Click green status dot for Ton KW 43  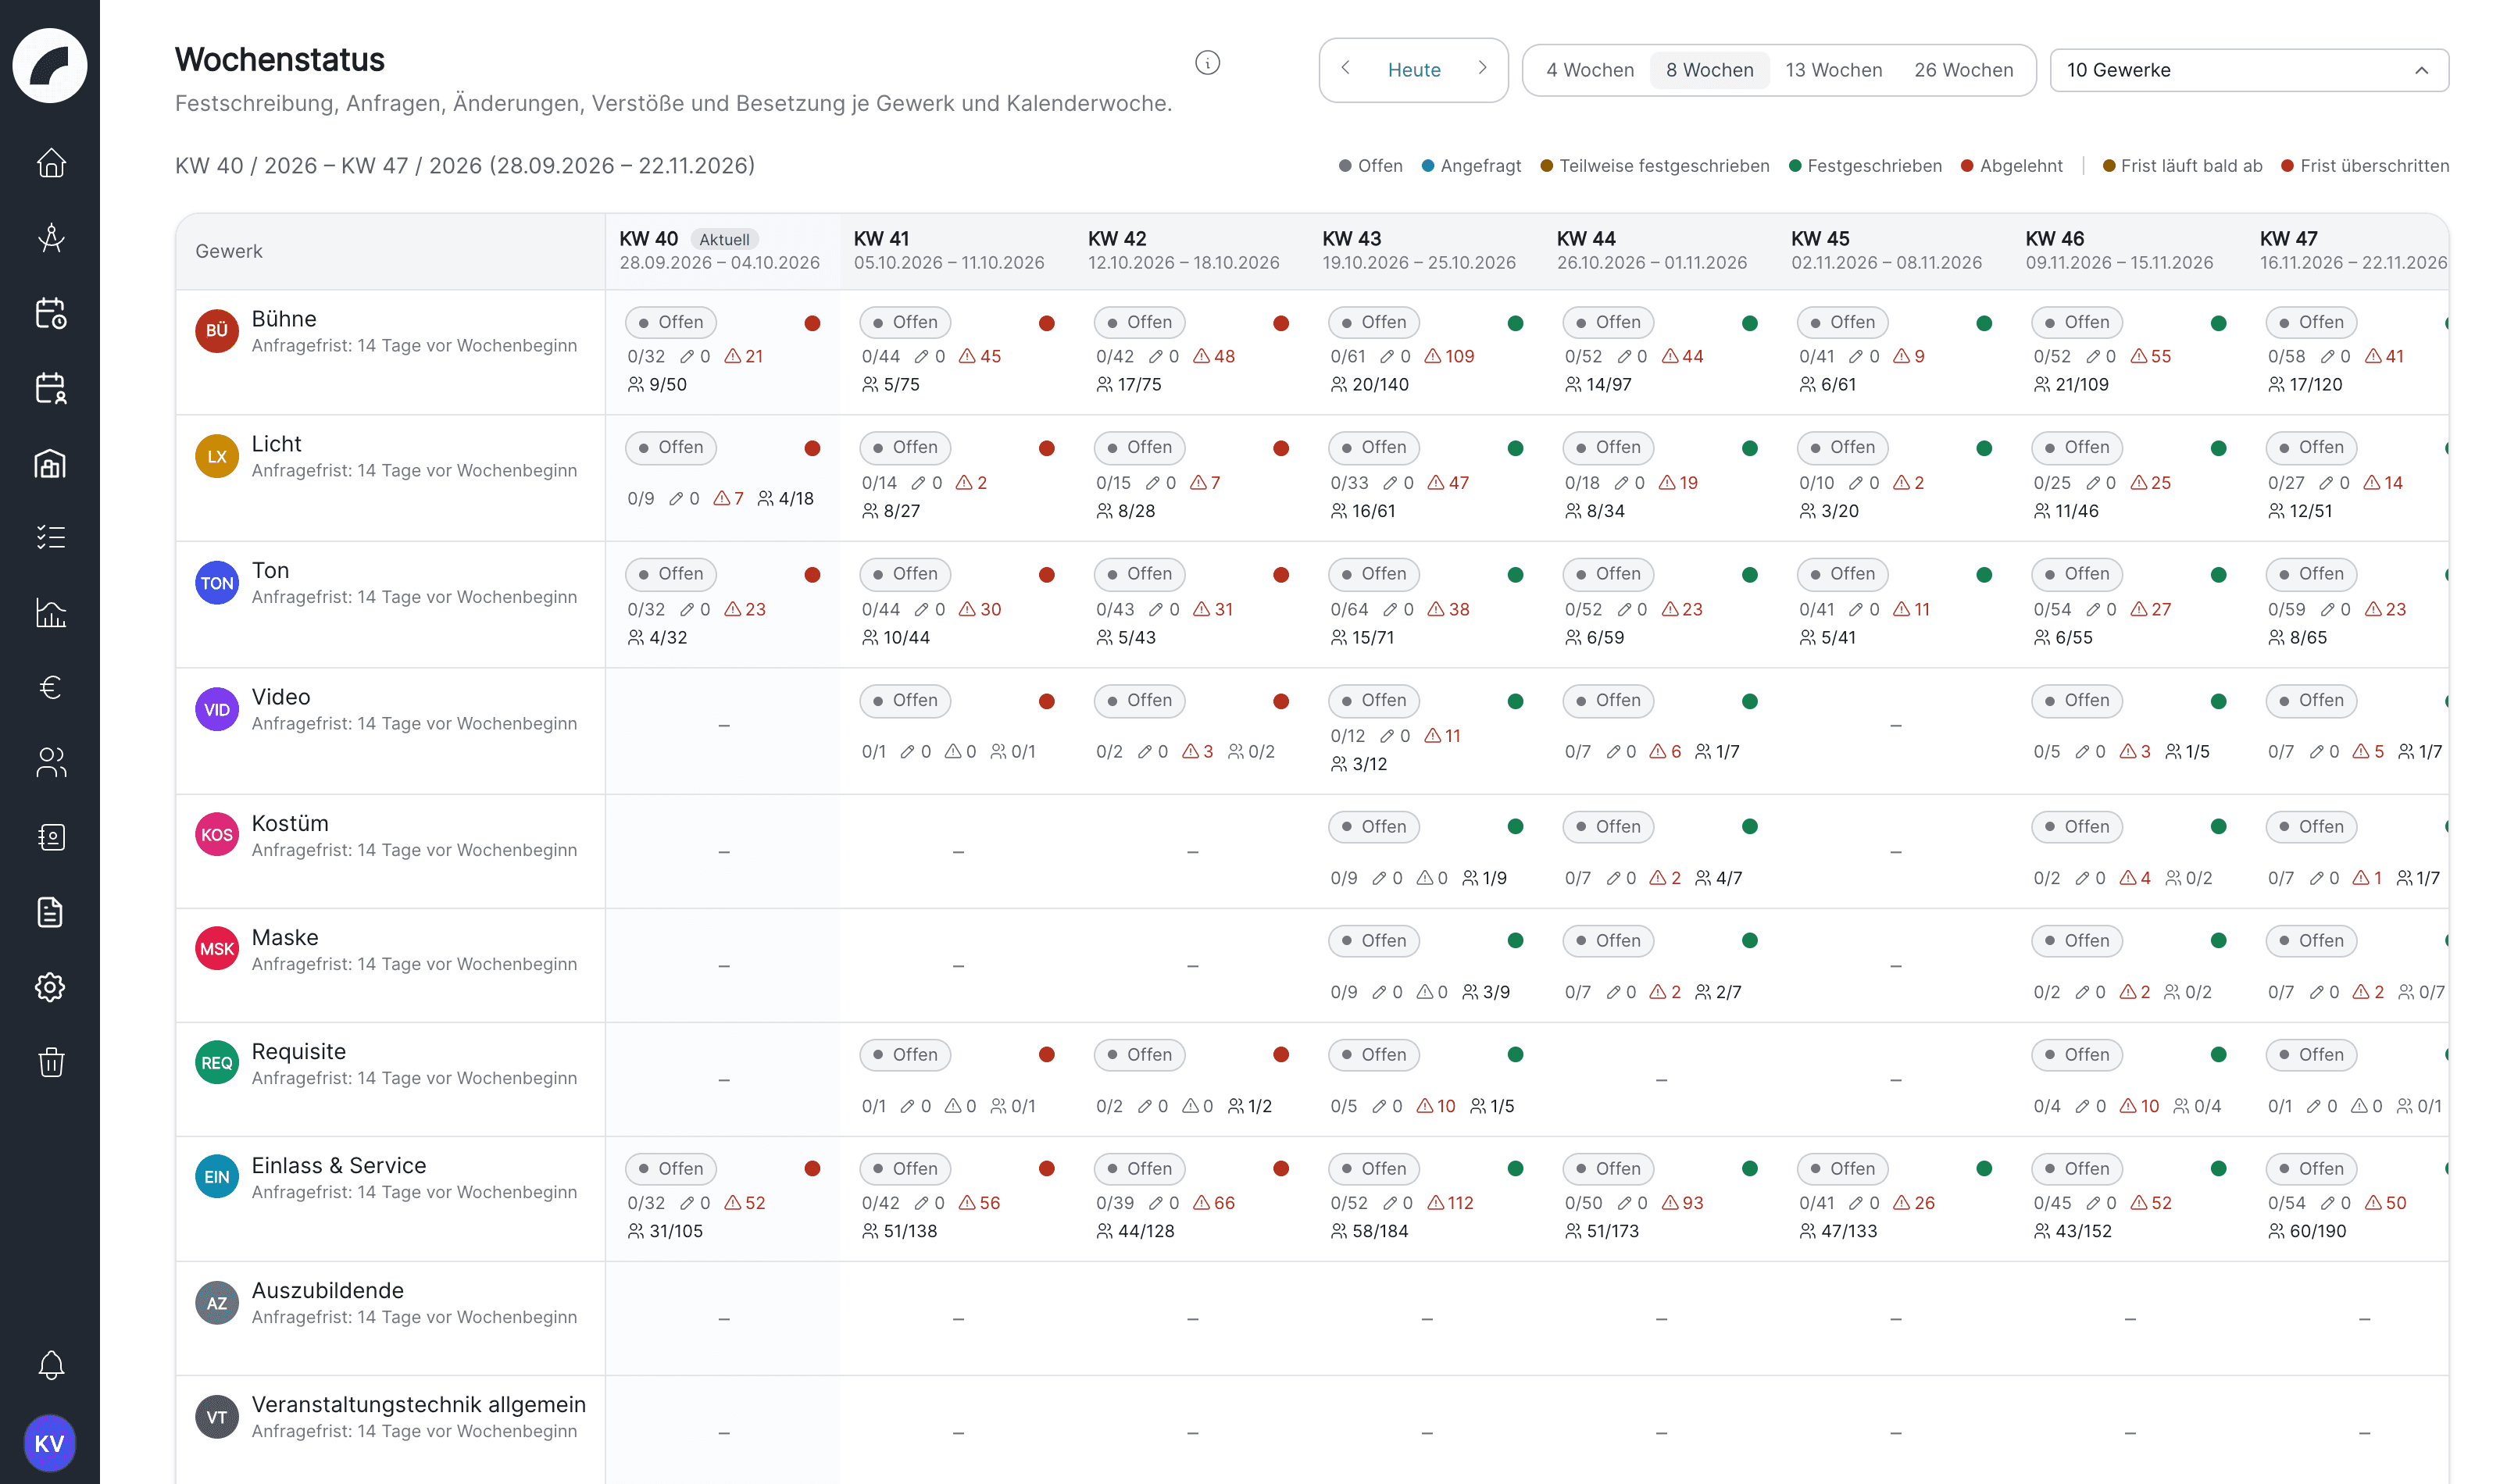(1515, 575)
